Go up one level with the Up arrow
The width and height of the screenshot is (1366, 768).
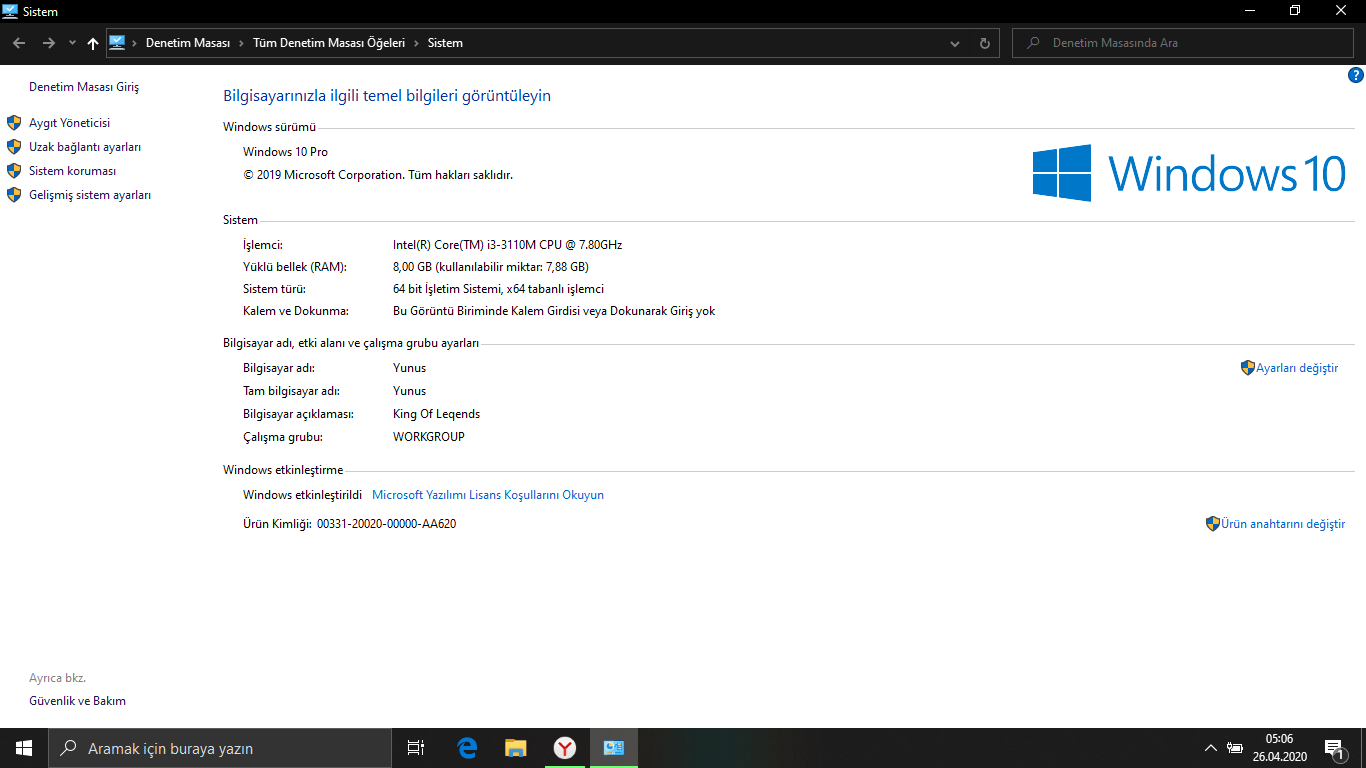point(93,43)
